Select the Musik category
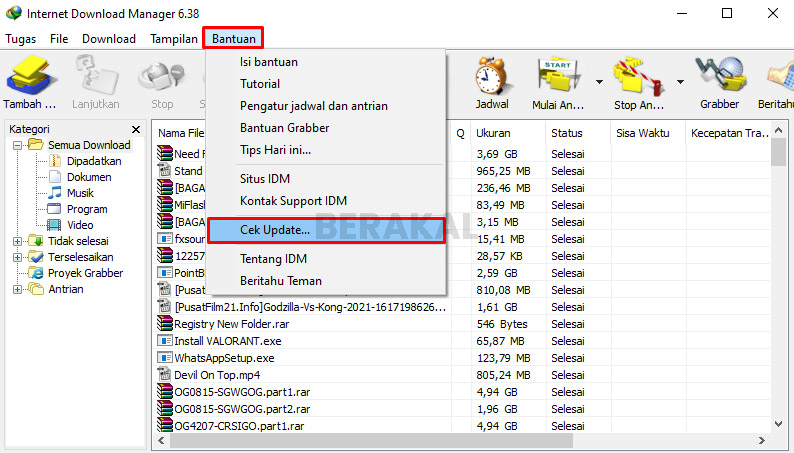 (80, 193)
